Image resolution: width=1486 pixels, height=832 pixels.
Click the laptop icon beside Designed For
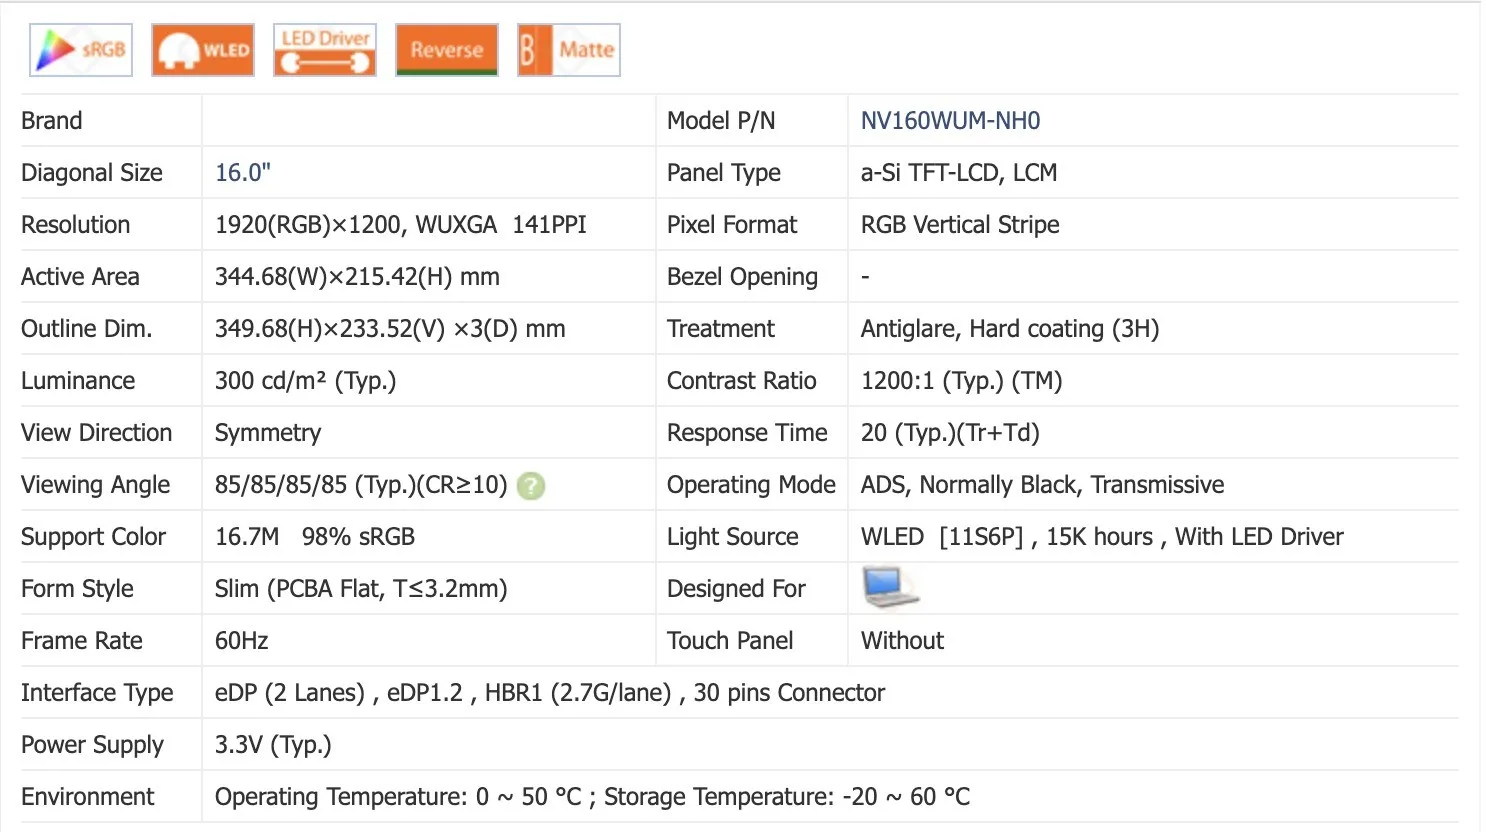(x=889, y=588)
